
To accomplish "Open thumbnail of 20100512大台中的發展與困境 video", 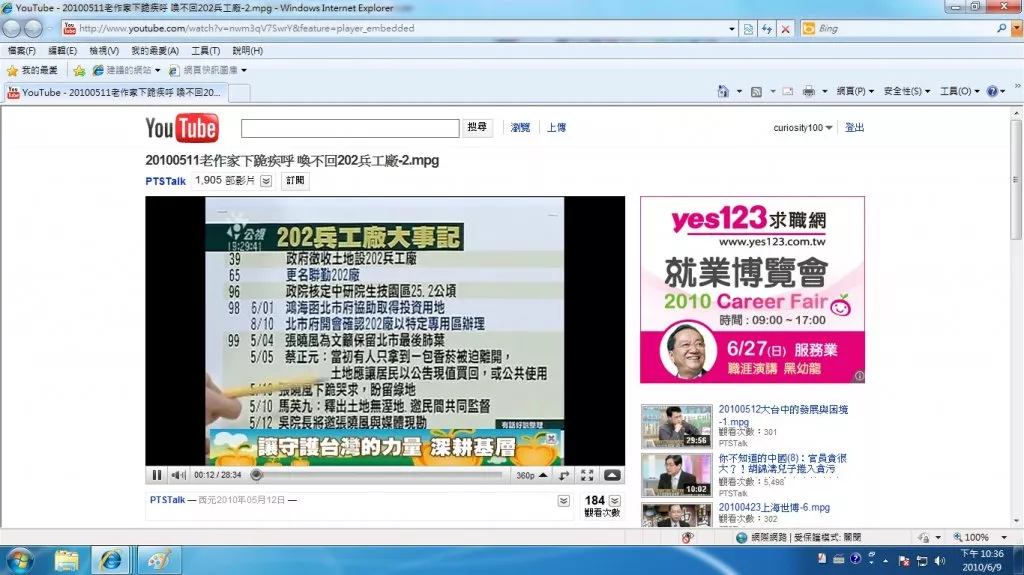I will (677, 425).
